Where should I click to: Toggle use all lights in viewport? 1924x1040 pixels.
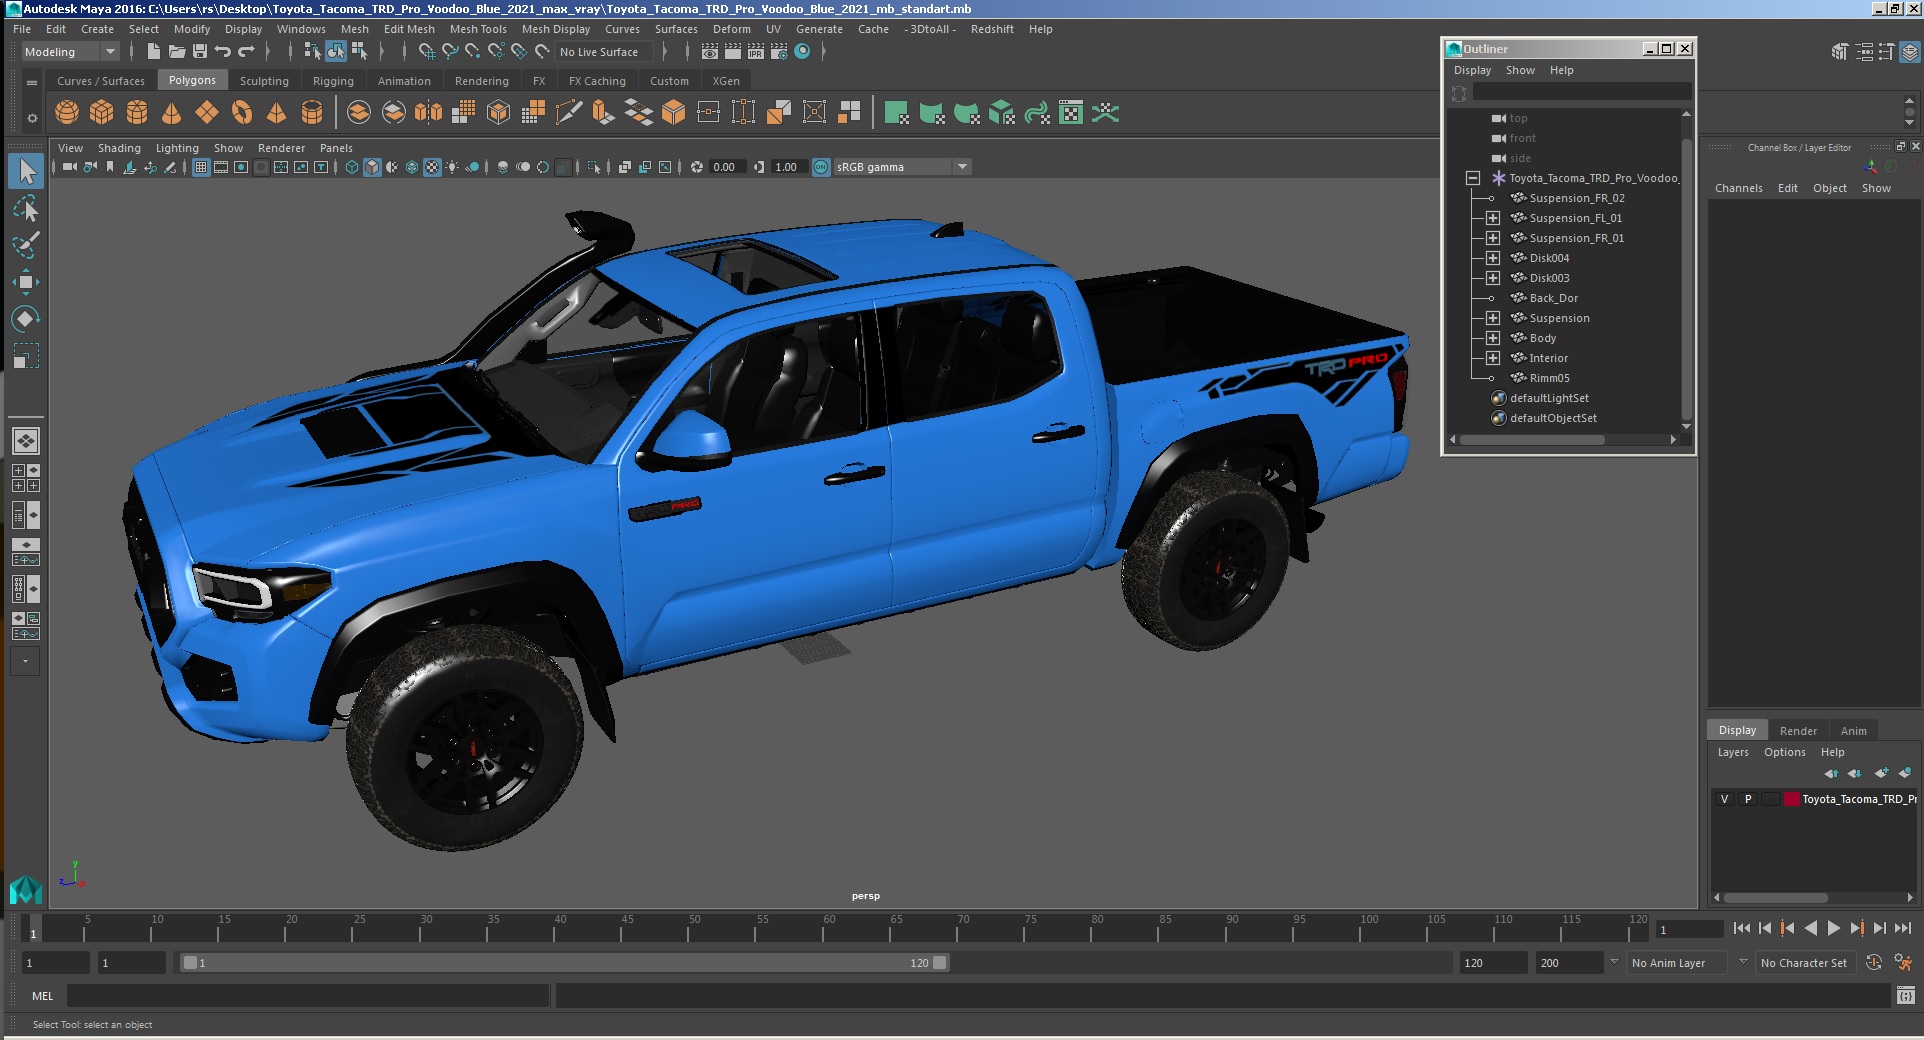(x=452, y=167)
